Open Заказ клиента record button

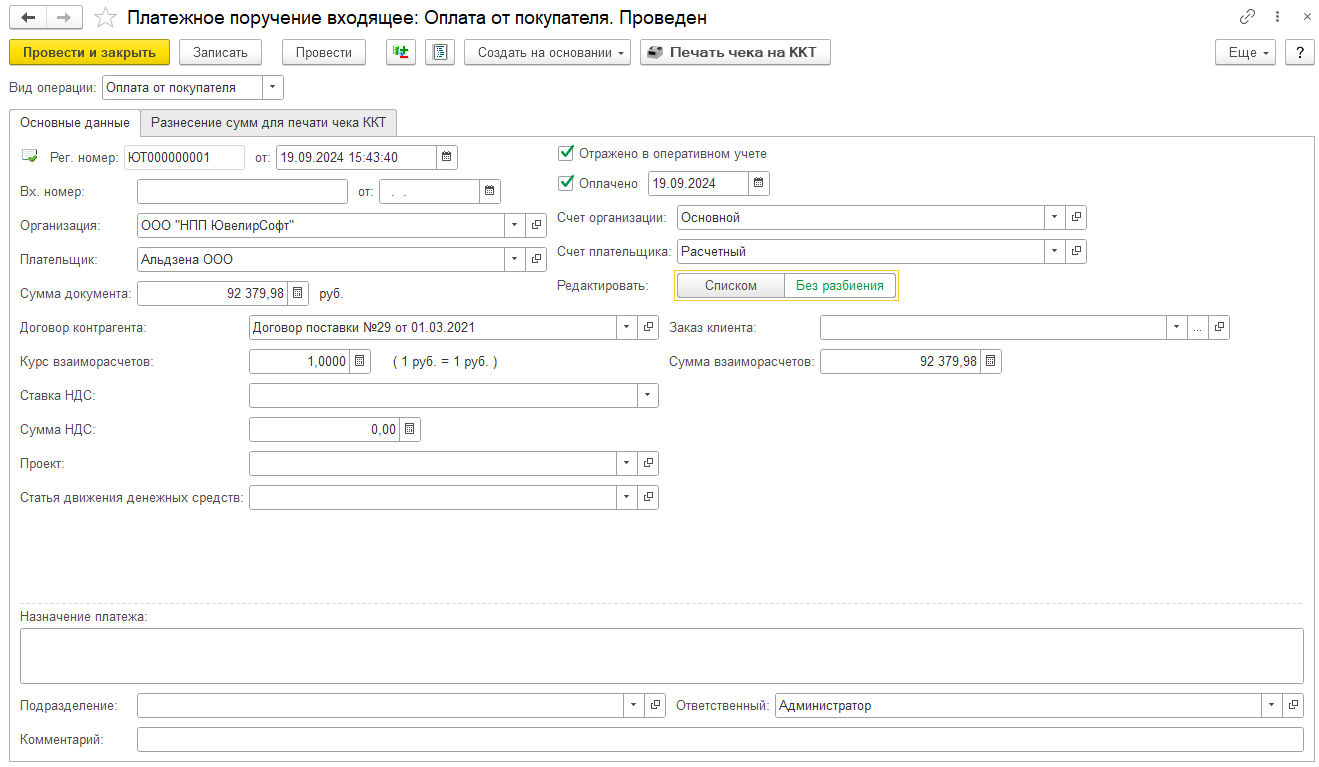[1219, 327]
